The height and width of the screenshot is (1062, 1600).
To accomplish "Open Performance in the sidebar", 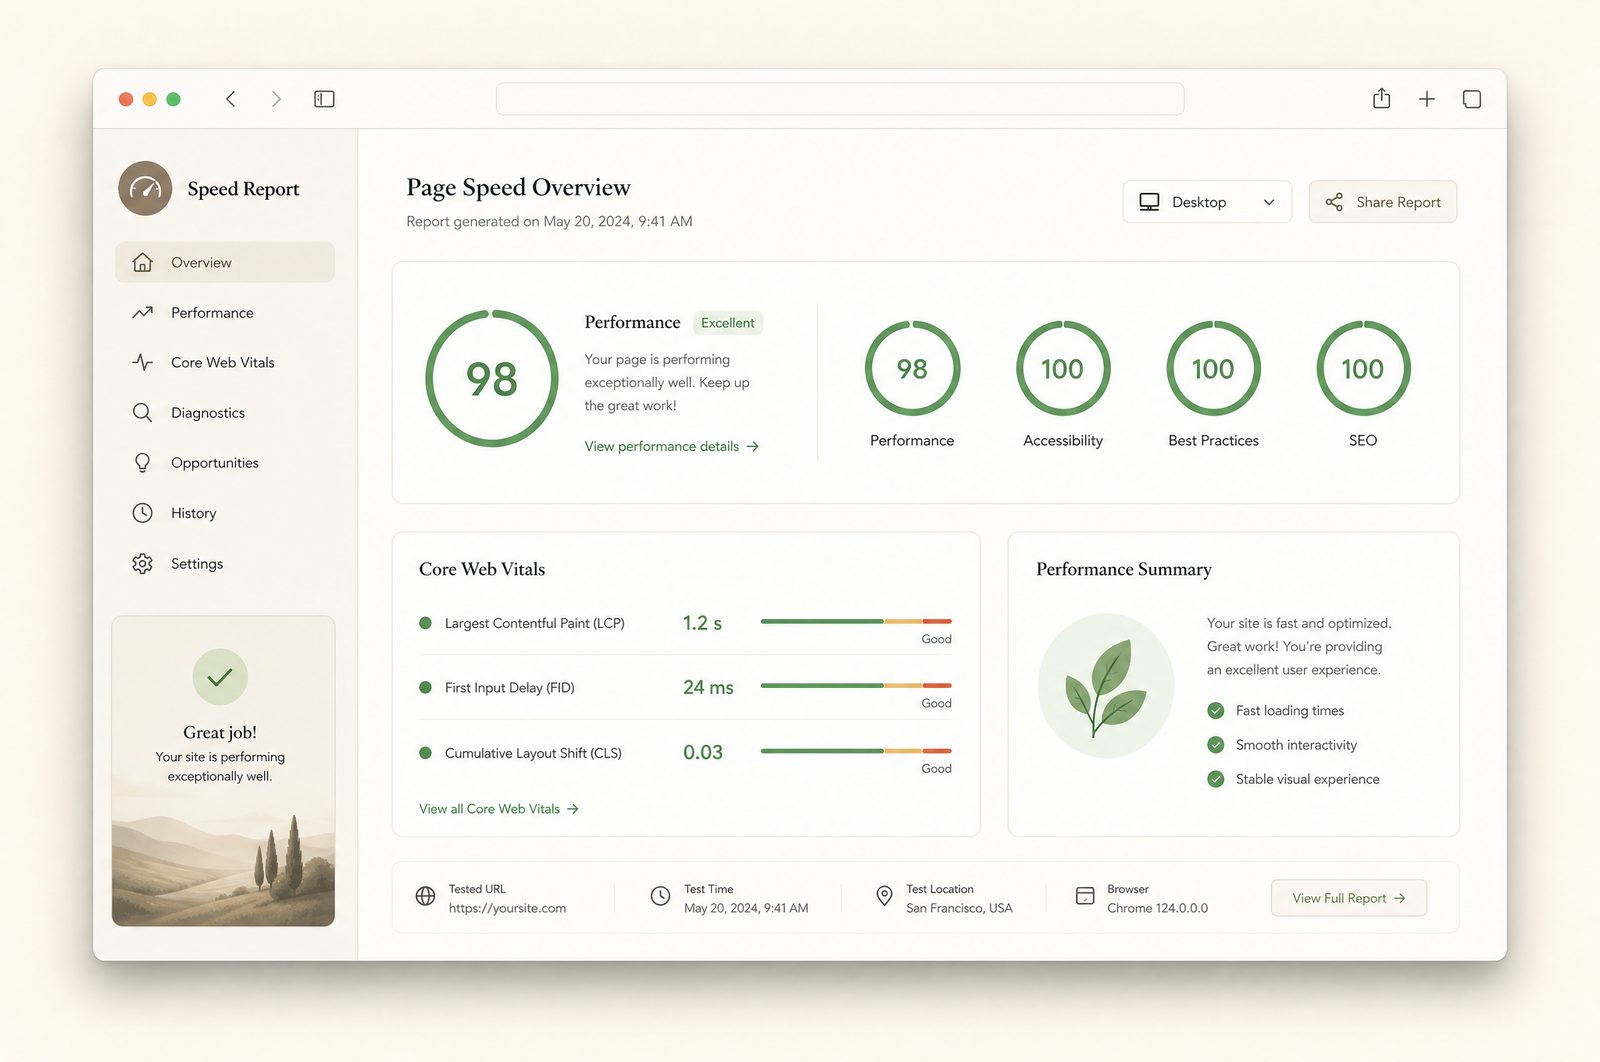I will (225, 312).
